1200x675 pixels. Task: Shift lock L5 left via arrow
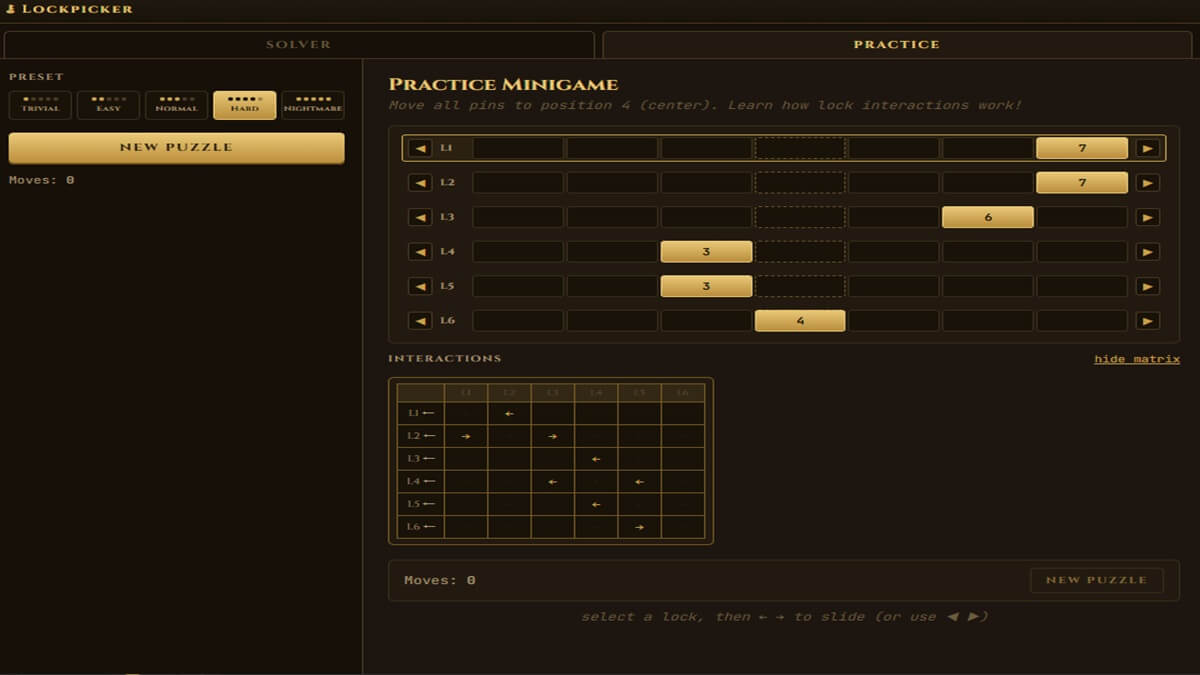pos(421,286)
